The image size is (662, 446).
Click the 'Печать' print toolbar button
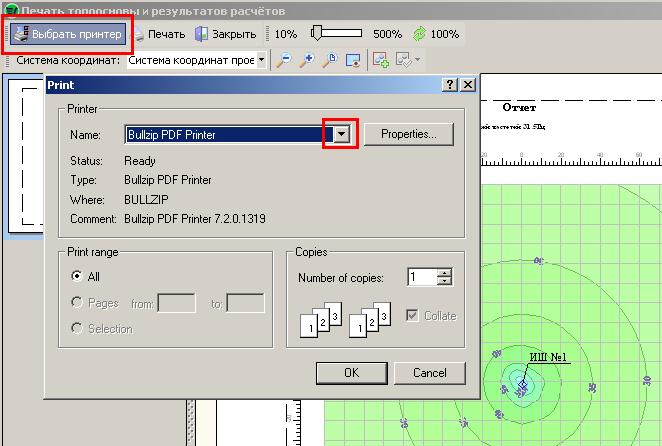tap(159, 34)
